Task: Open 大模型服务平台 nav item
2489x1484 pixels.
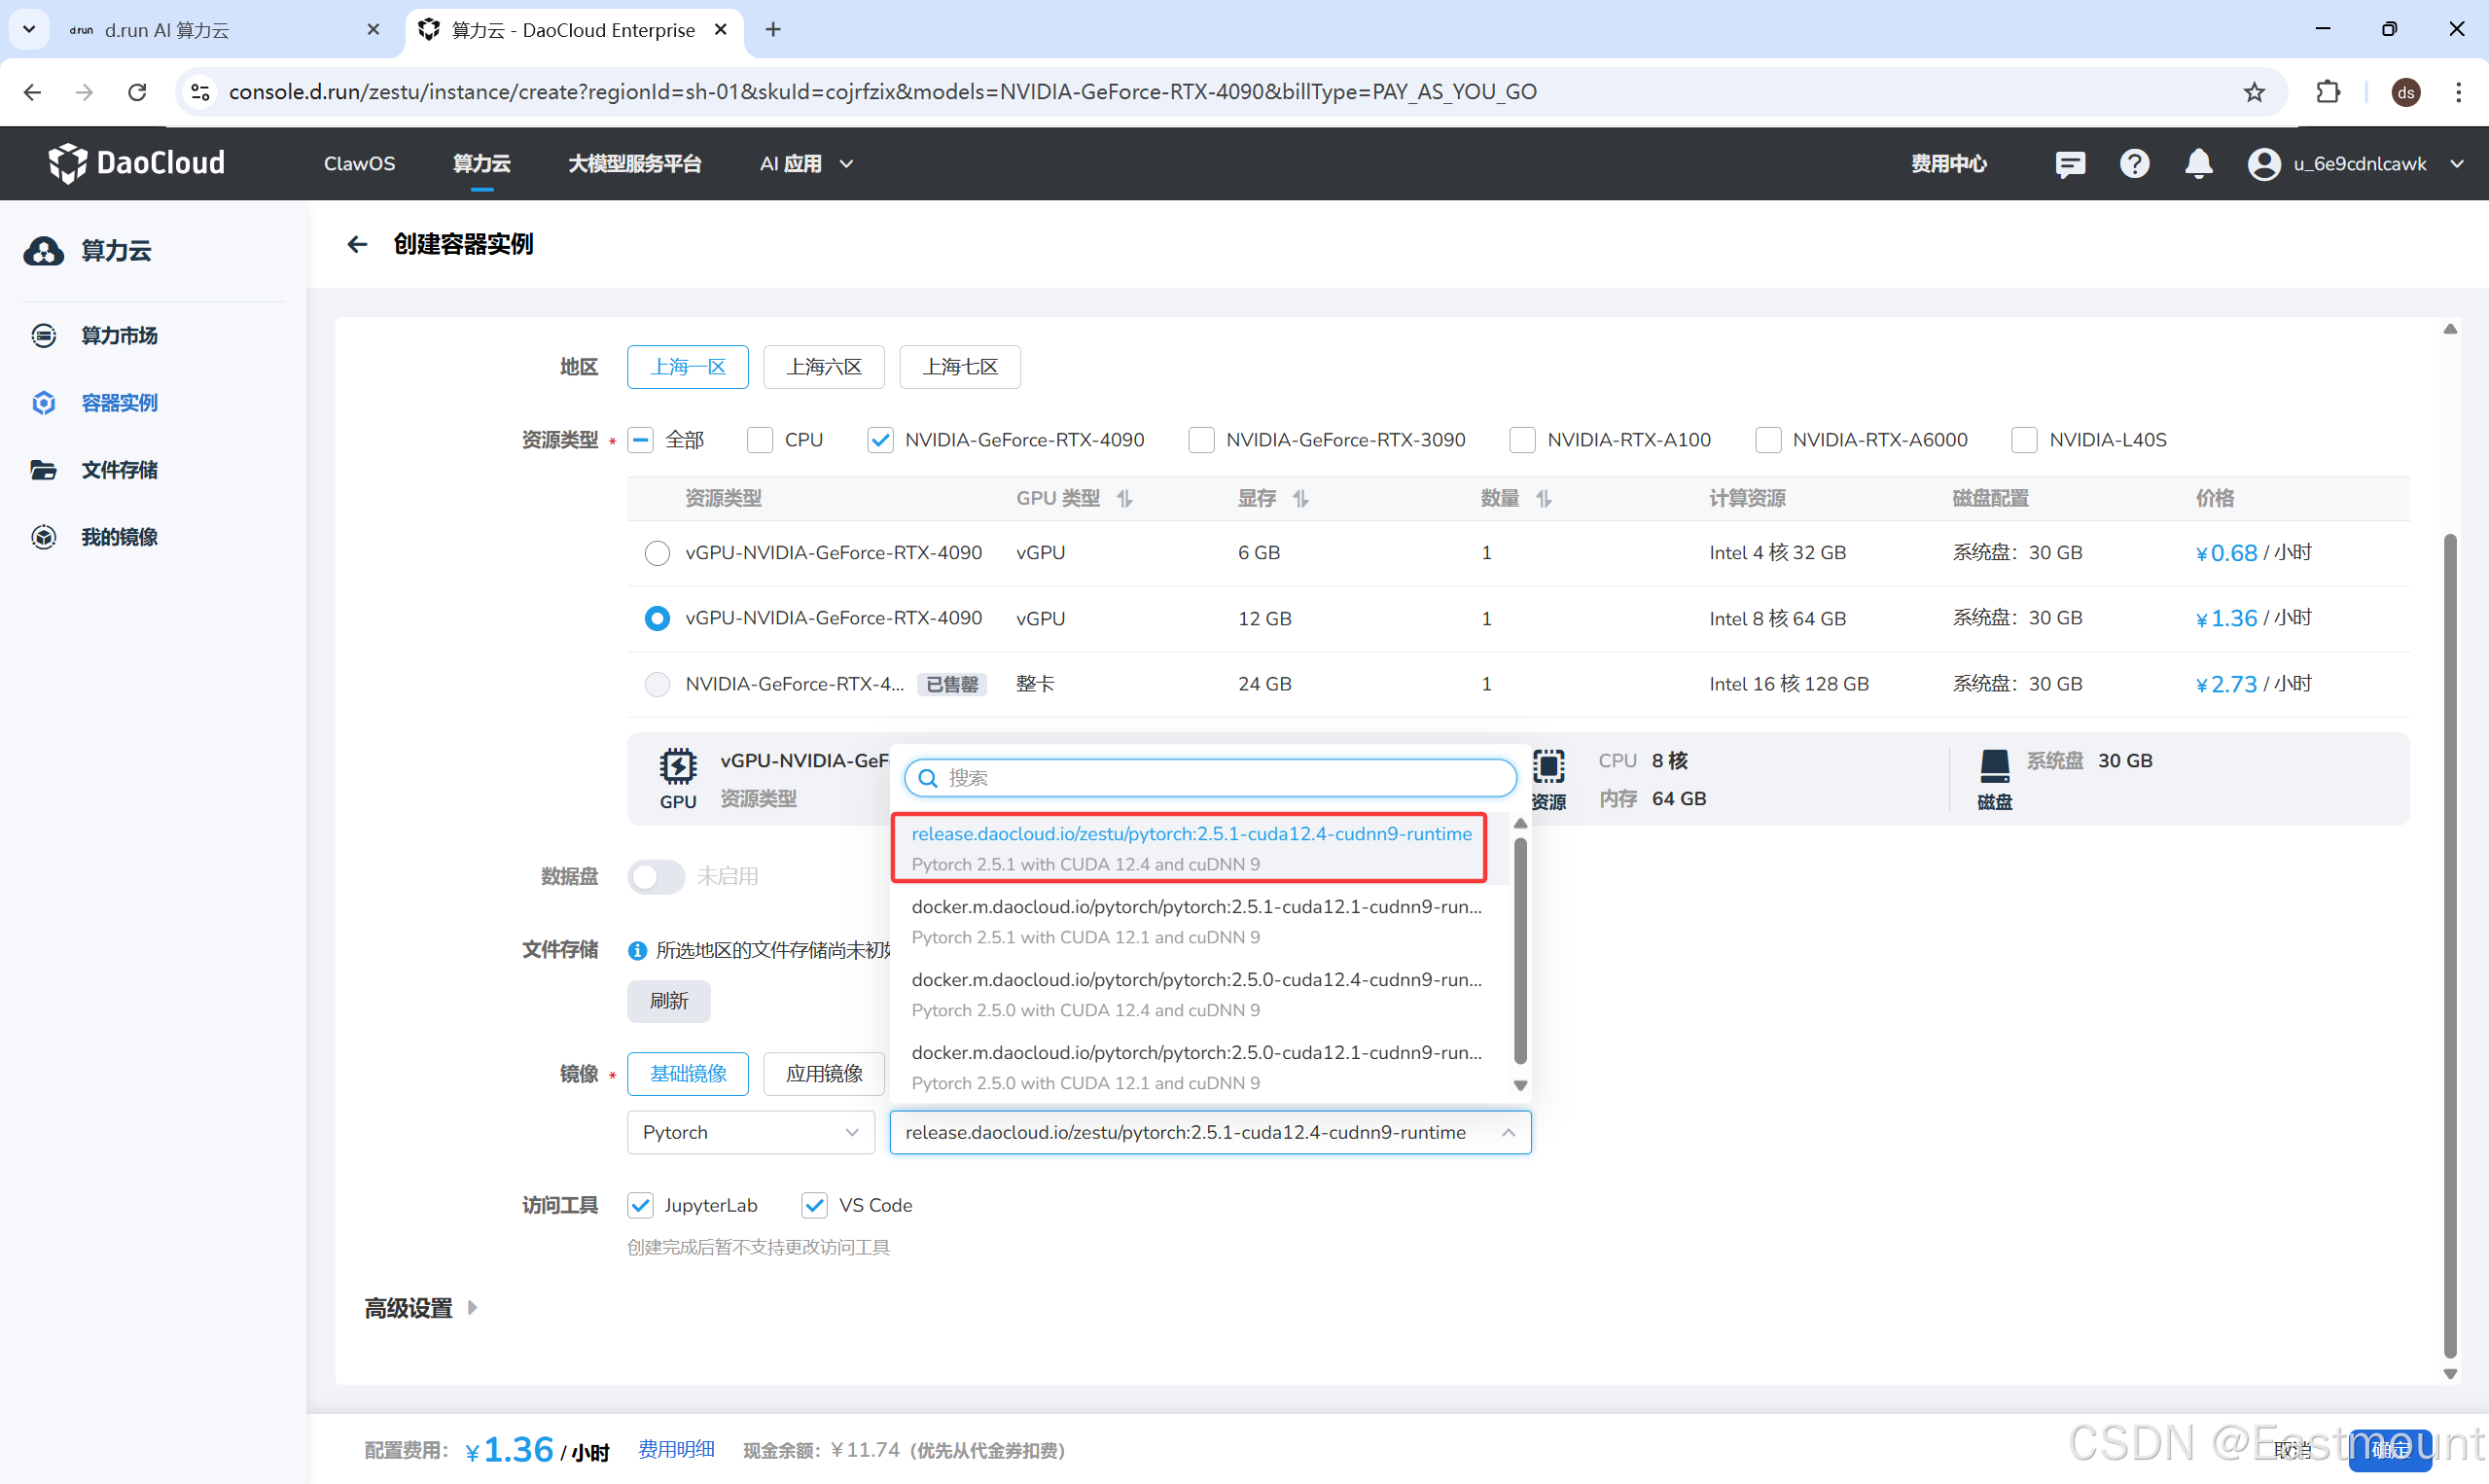Action: click(x=634, y=164)
